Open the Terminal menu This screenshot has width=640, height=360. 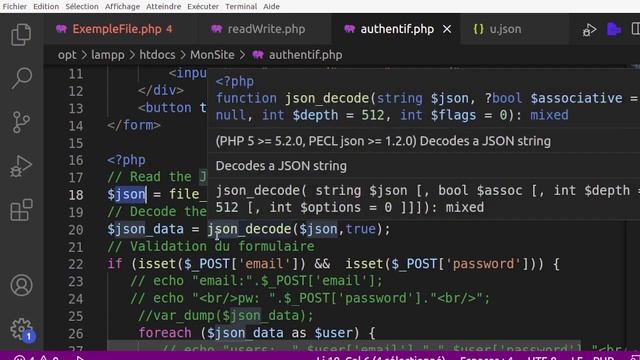(241, 7)
